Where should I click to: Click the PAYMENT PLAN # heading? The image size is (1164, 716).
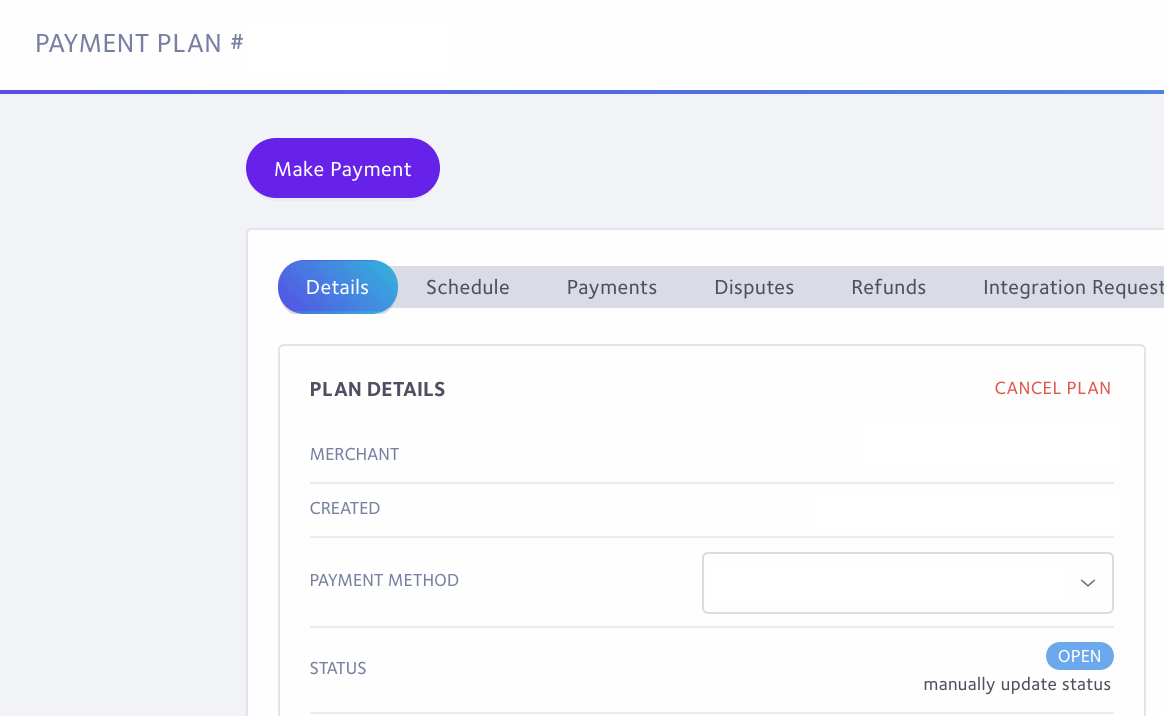coord(139,43)
